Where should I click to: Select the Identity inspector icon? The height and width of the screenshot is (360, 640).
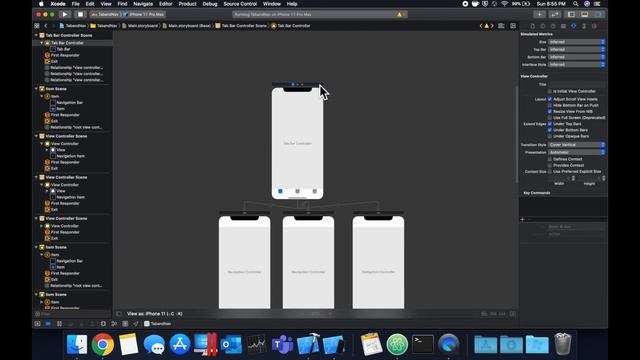[563, 26]
